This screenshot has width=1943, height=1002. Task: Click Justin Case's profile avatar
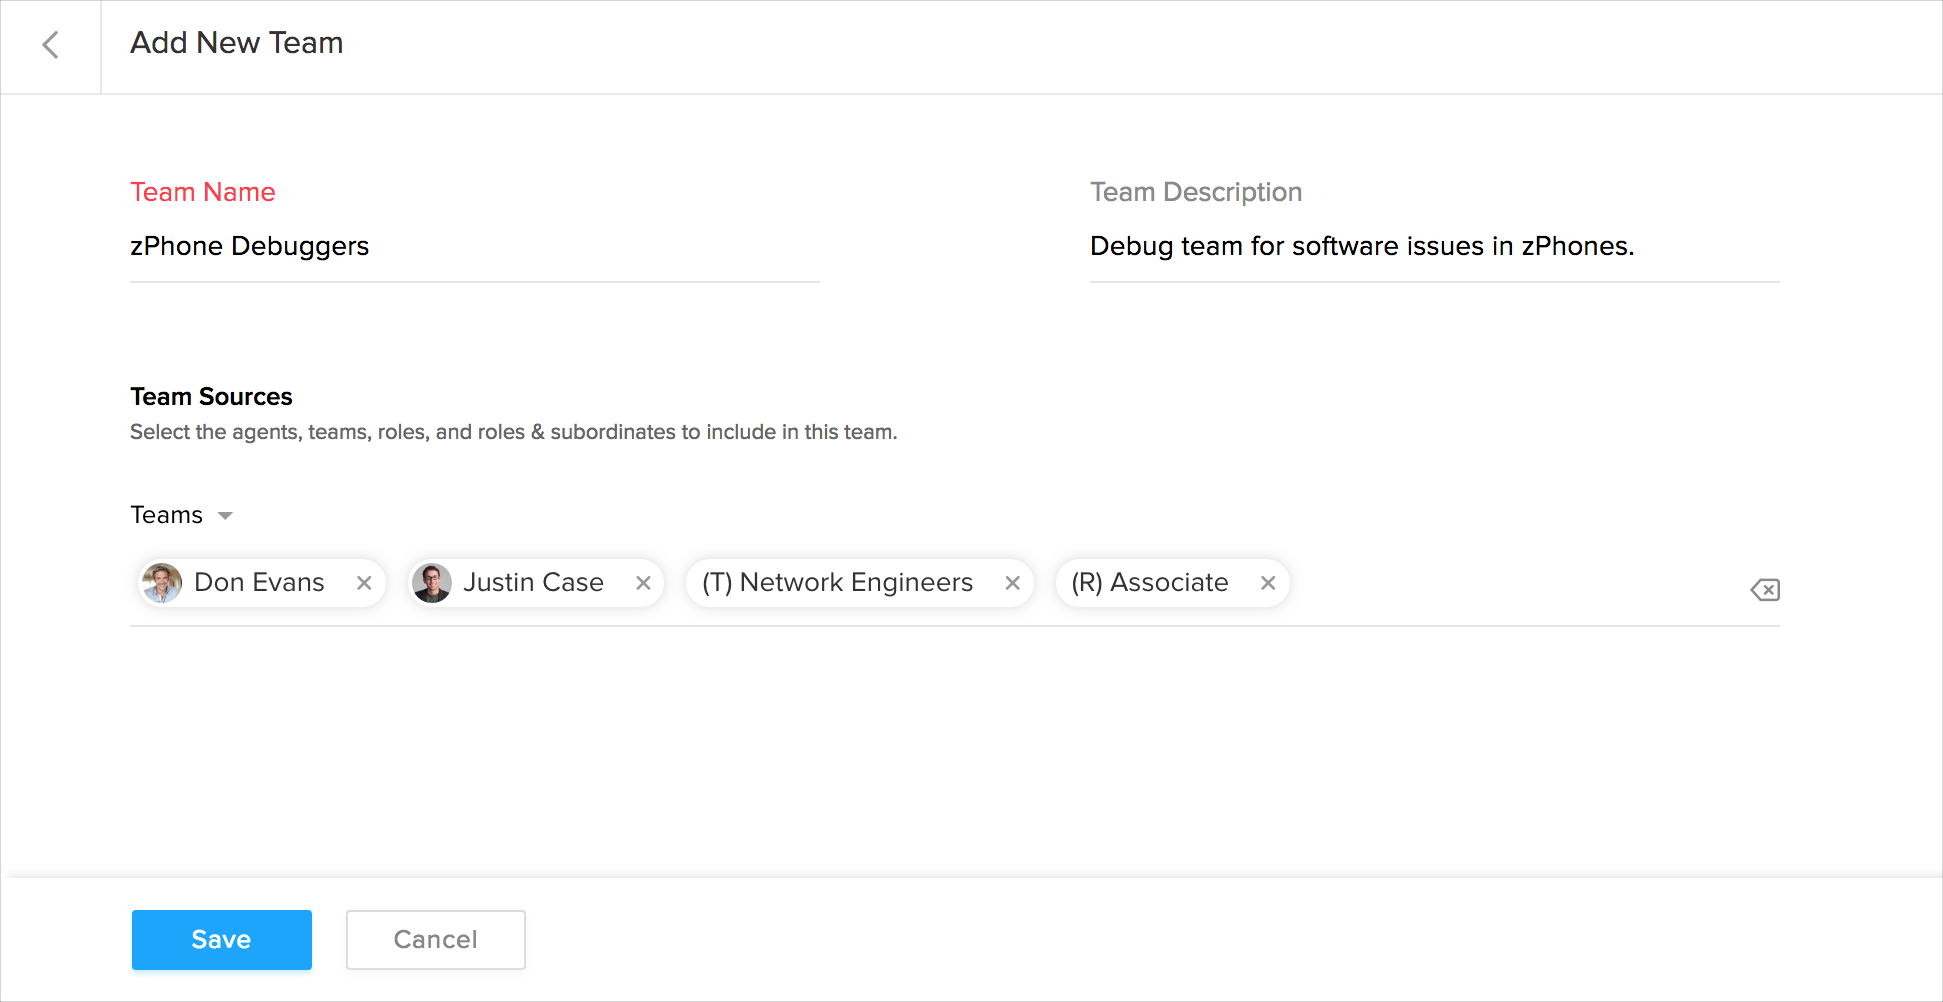432,583
